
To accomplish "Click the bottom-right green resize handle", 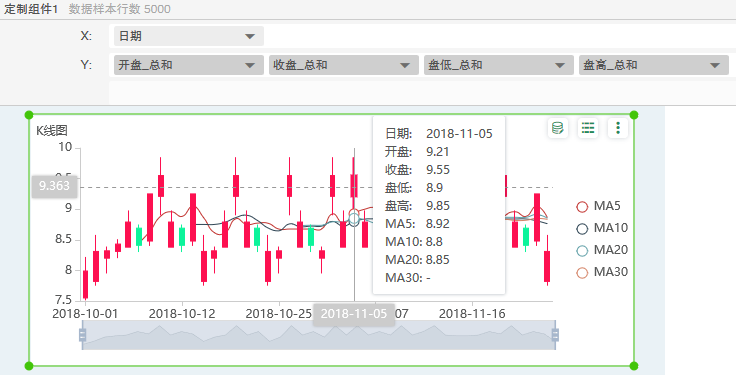I will (x=634, y=366).
